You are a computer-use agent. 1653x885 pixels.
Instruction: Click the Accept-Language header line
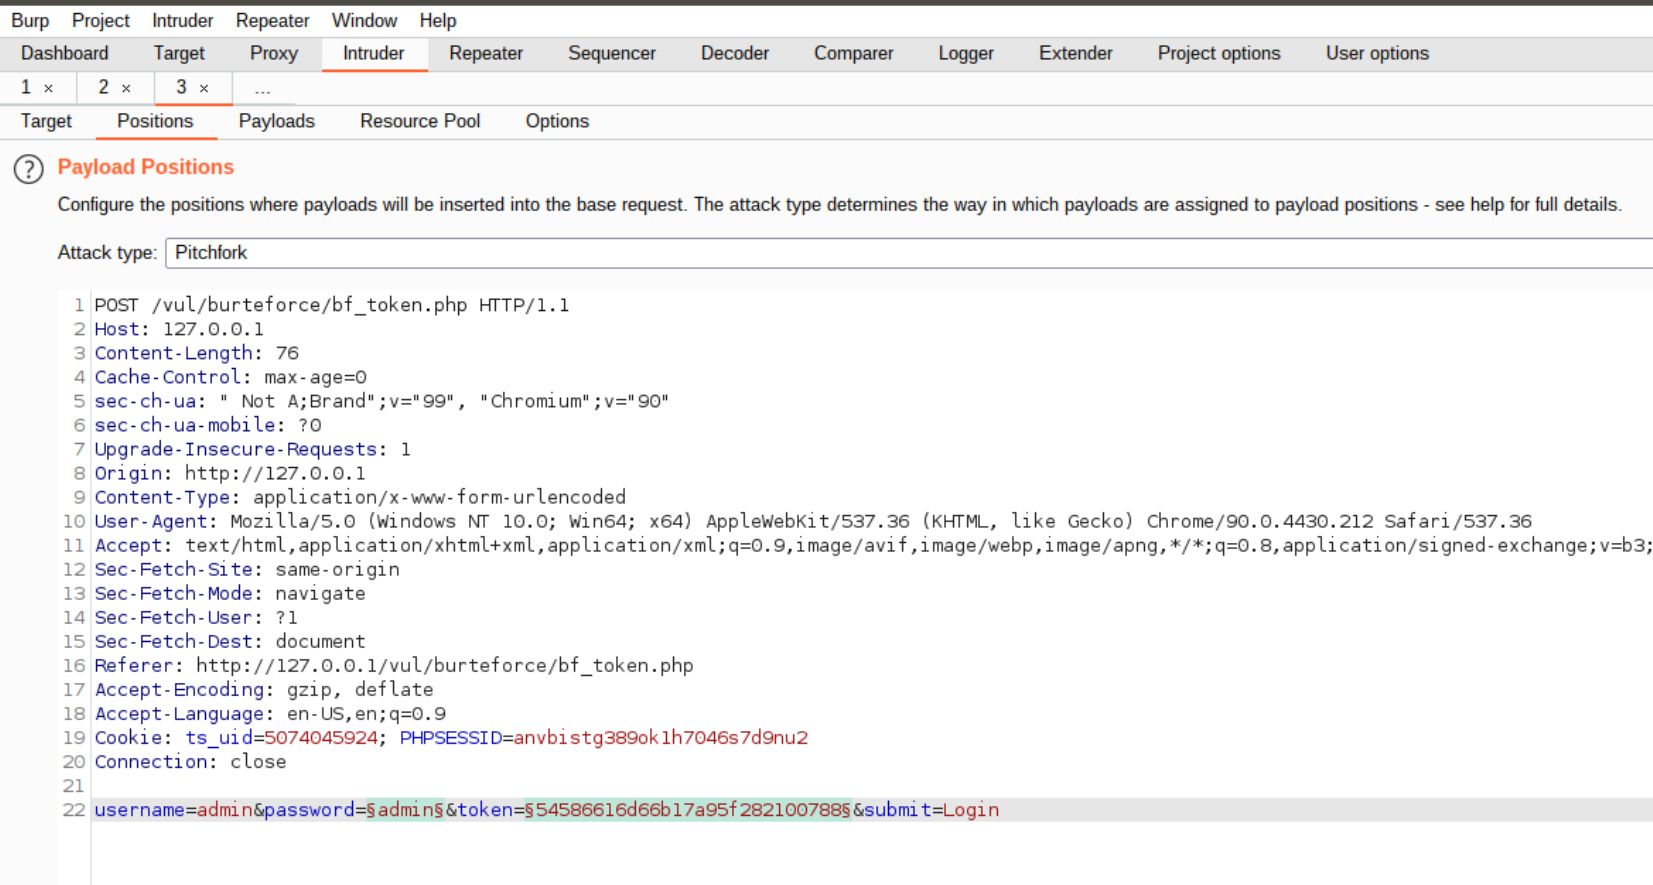(270, 713)
